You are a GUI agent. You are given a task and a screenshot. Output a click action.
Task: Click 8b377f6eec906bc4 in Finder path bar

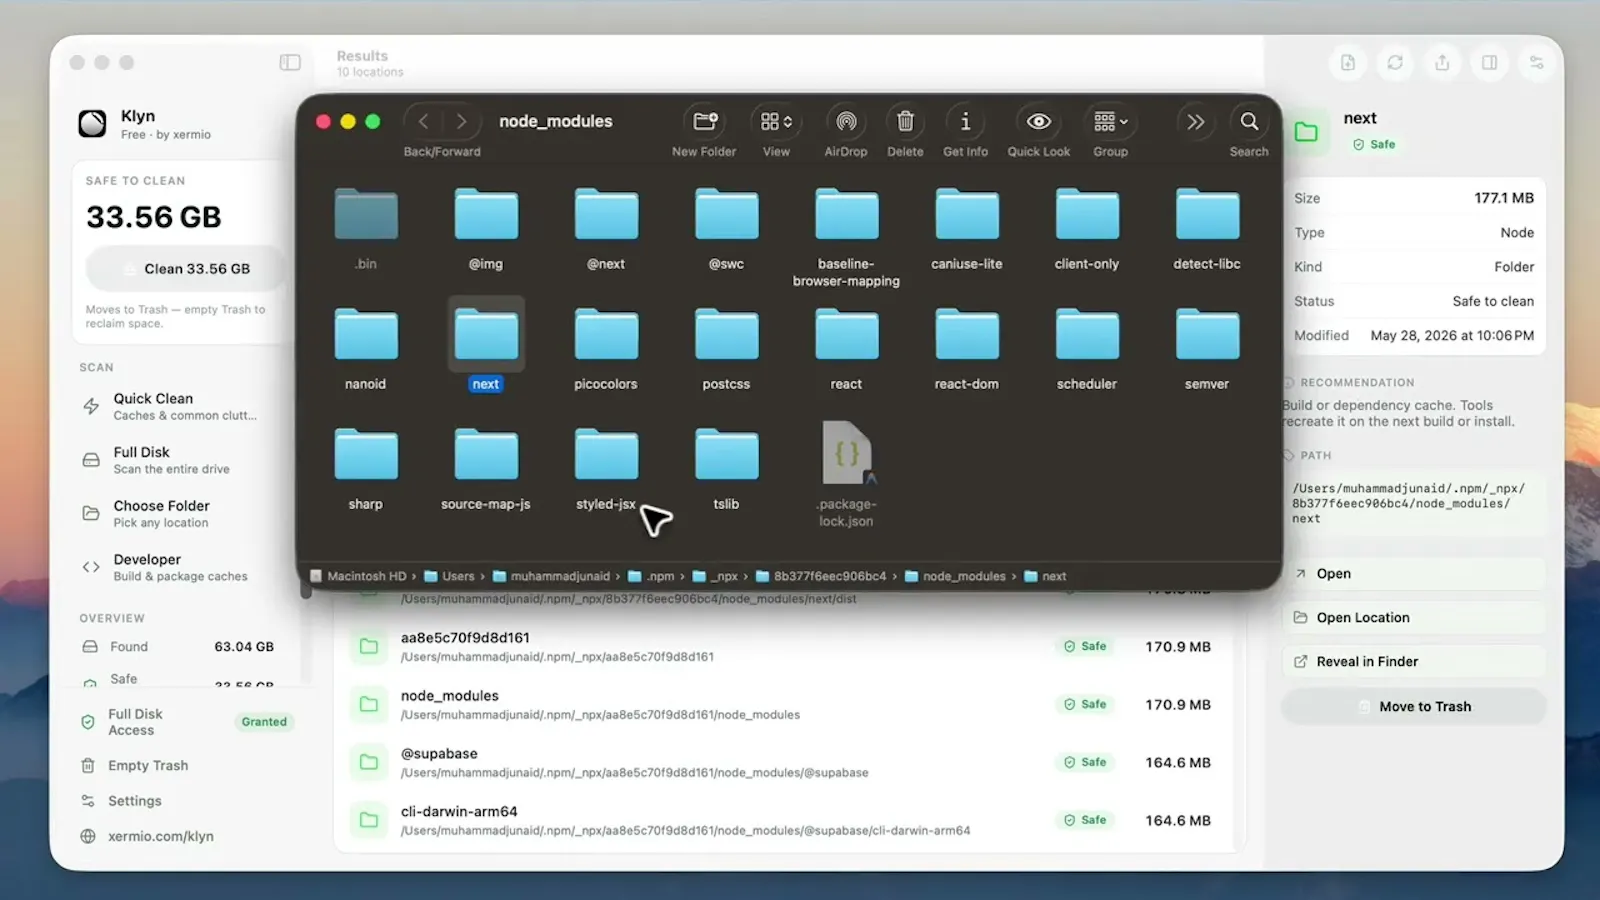(x=821, y=576)
